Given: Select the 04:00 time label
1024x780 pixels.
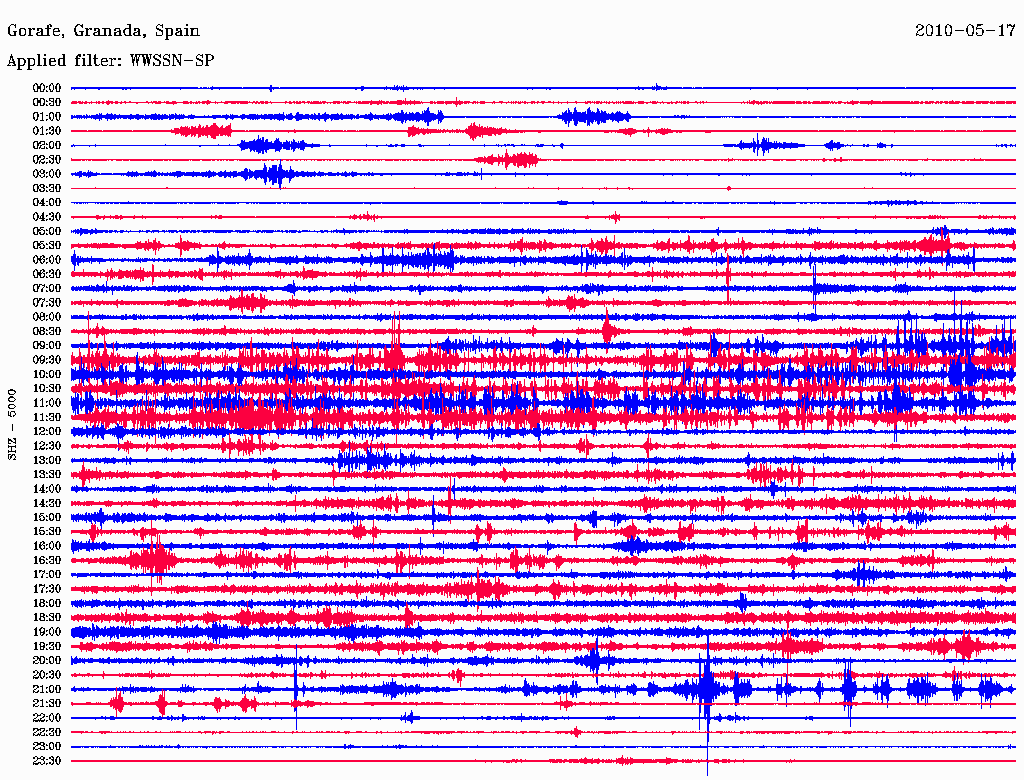Looking at the screenshot, I should pyautogui.click(x=46, y=203).
